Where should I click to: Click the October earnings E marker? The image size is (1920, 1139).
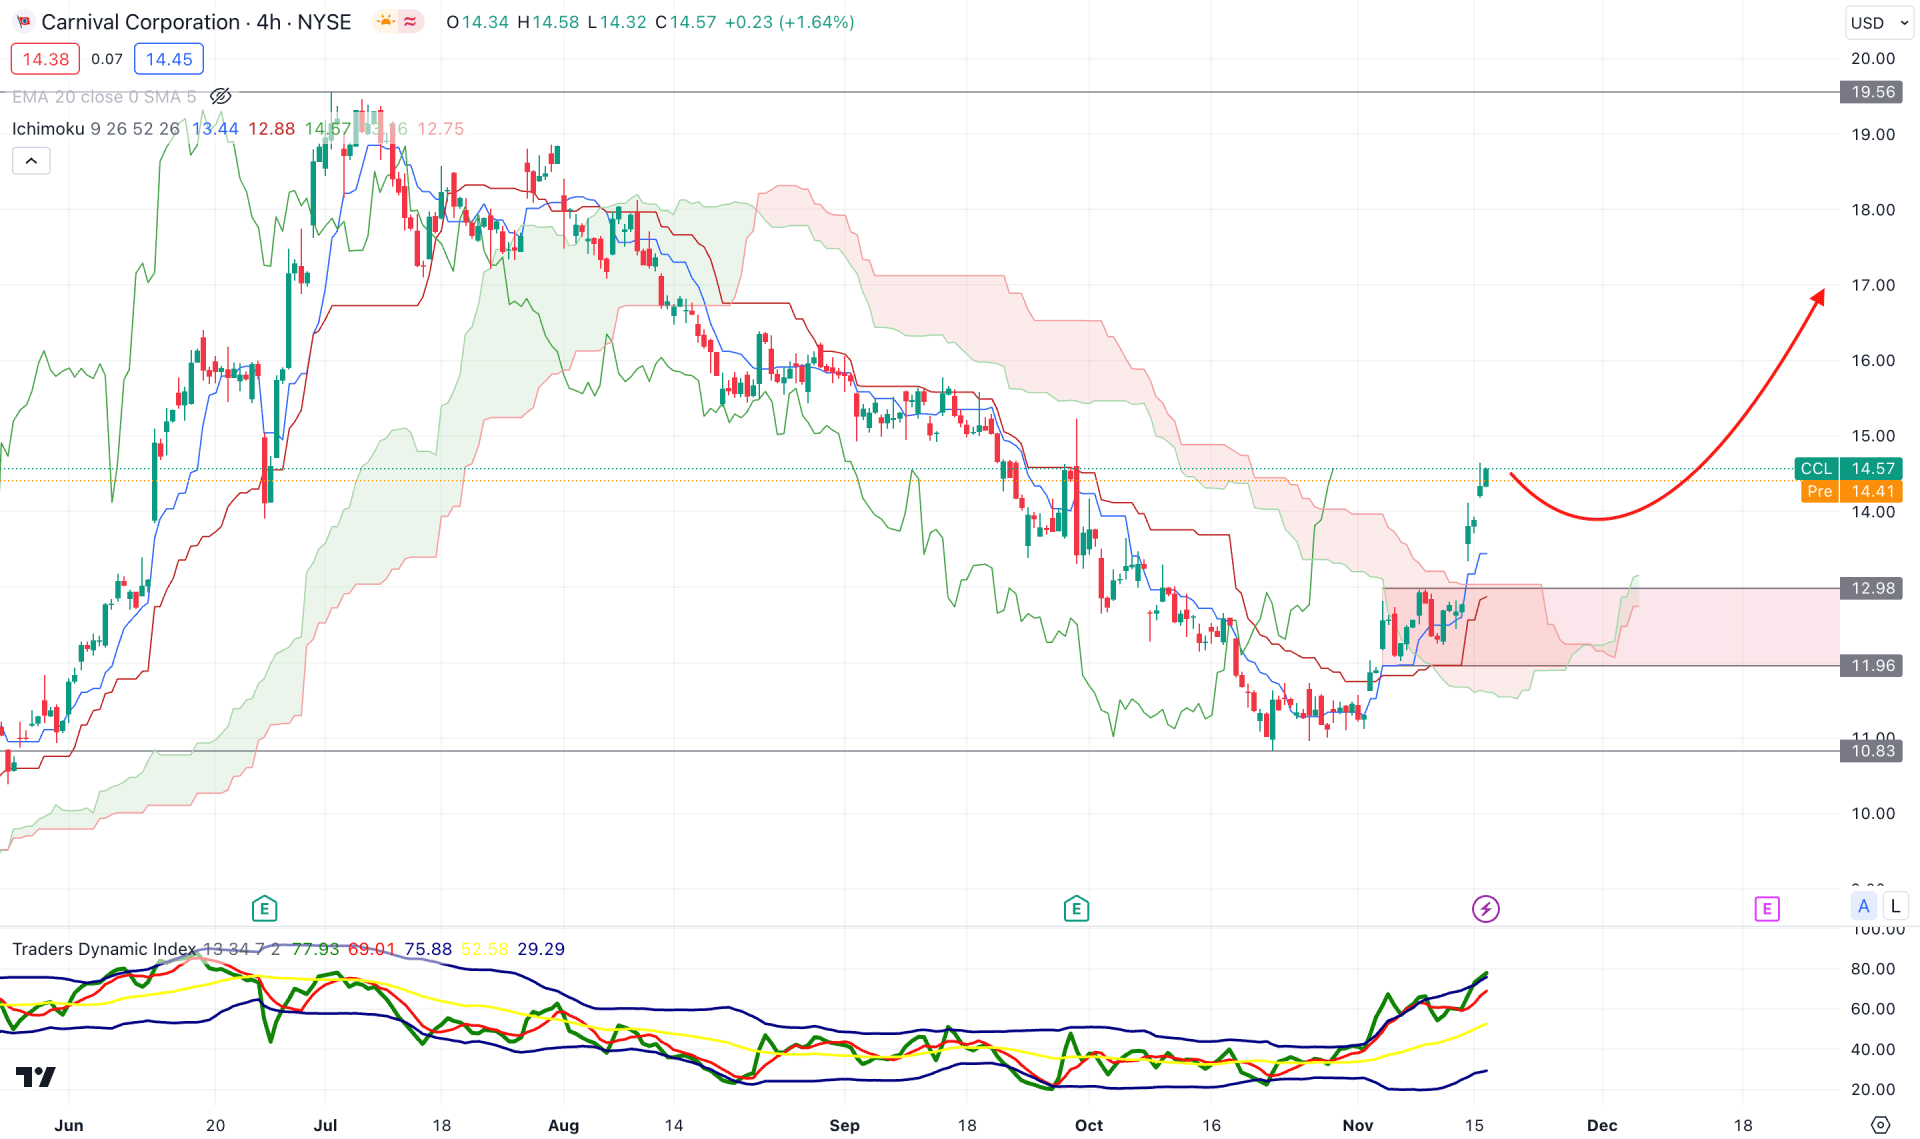(x=1076, y=909)
